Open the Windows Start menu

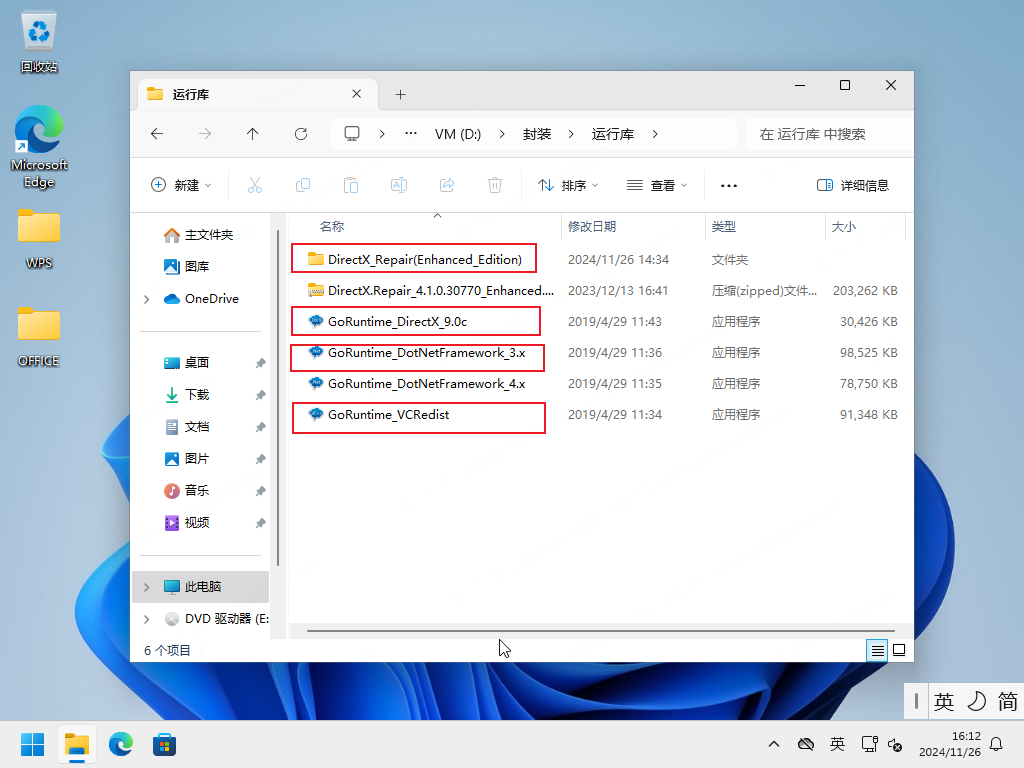tap(33, 744)
